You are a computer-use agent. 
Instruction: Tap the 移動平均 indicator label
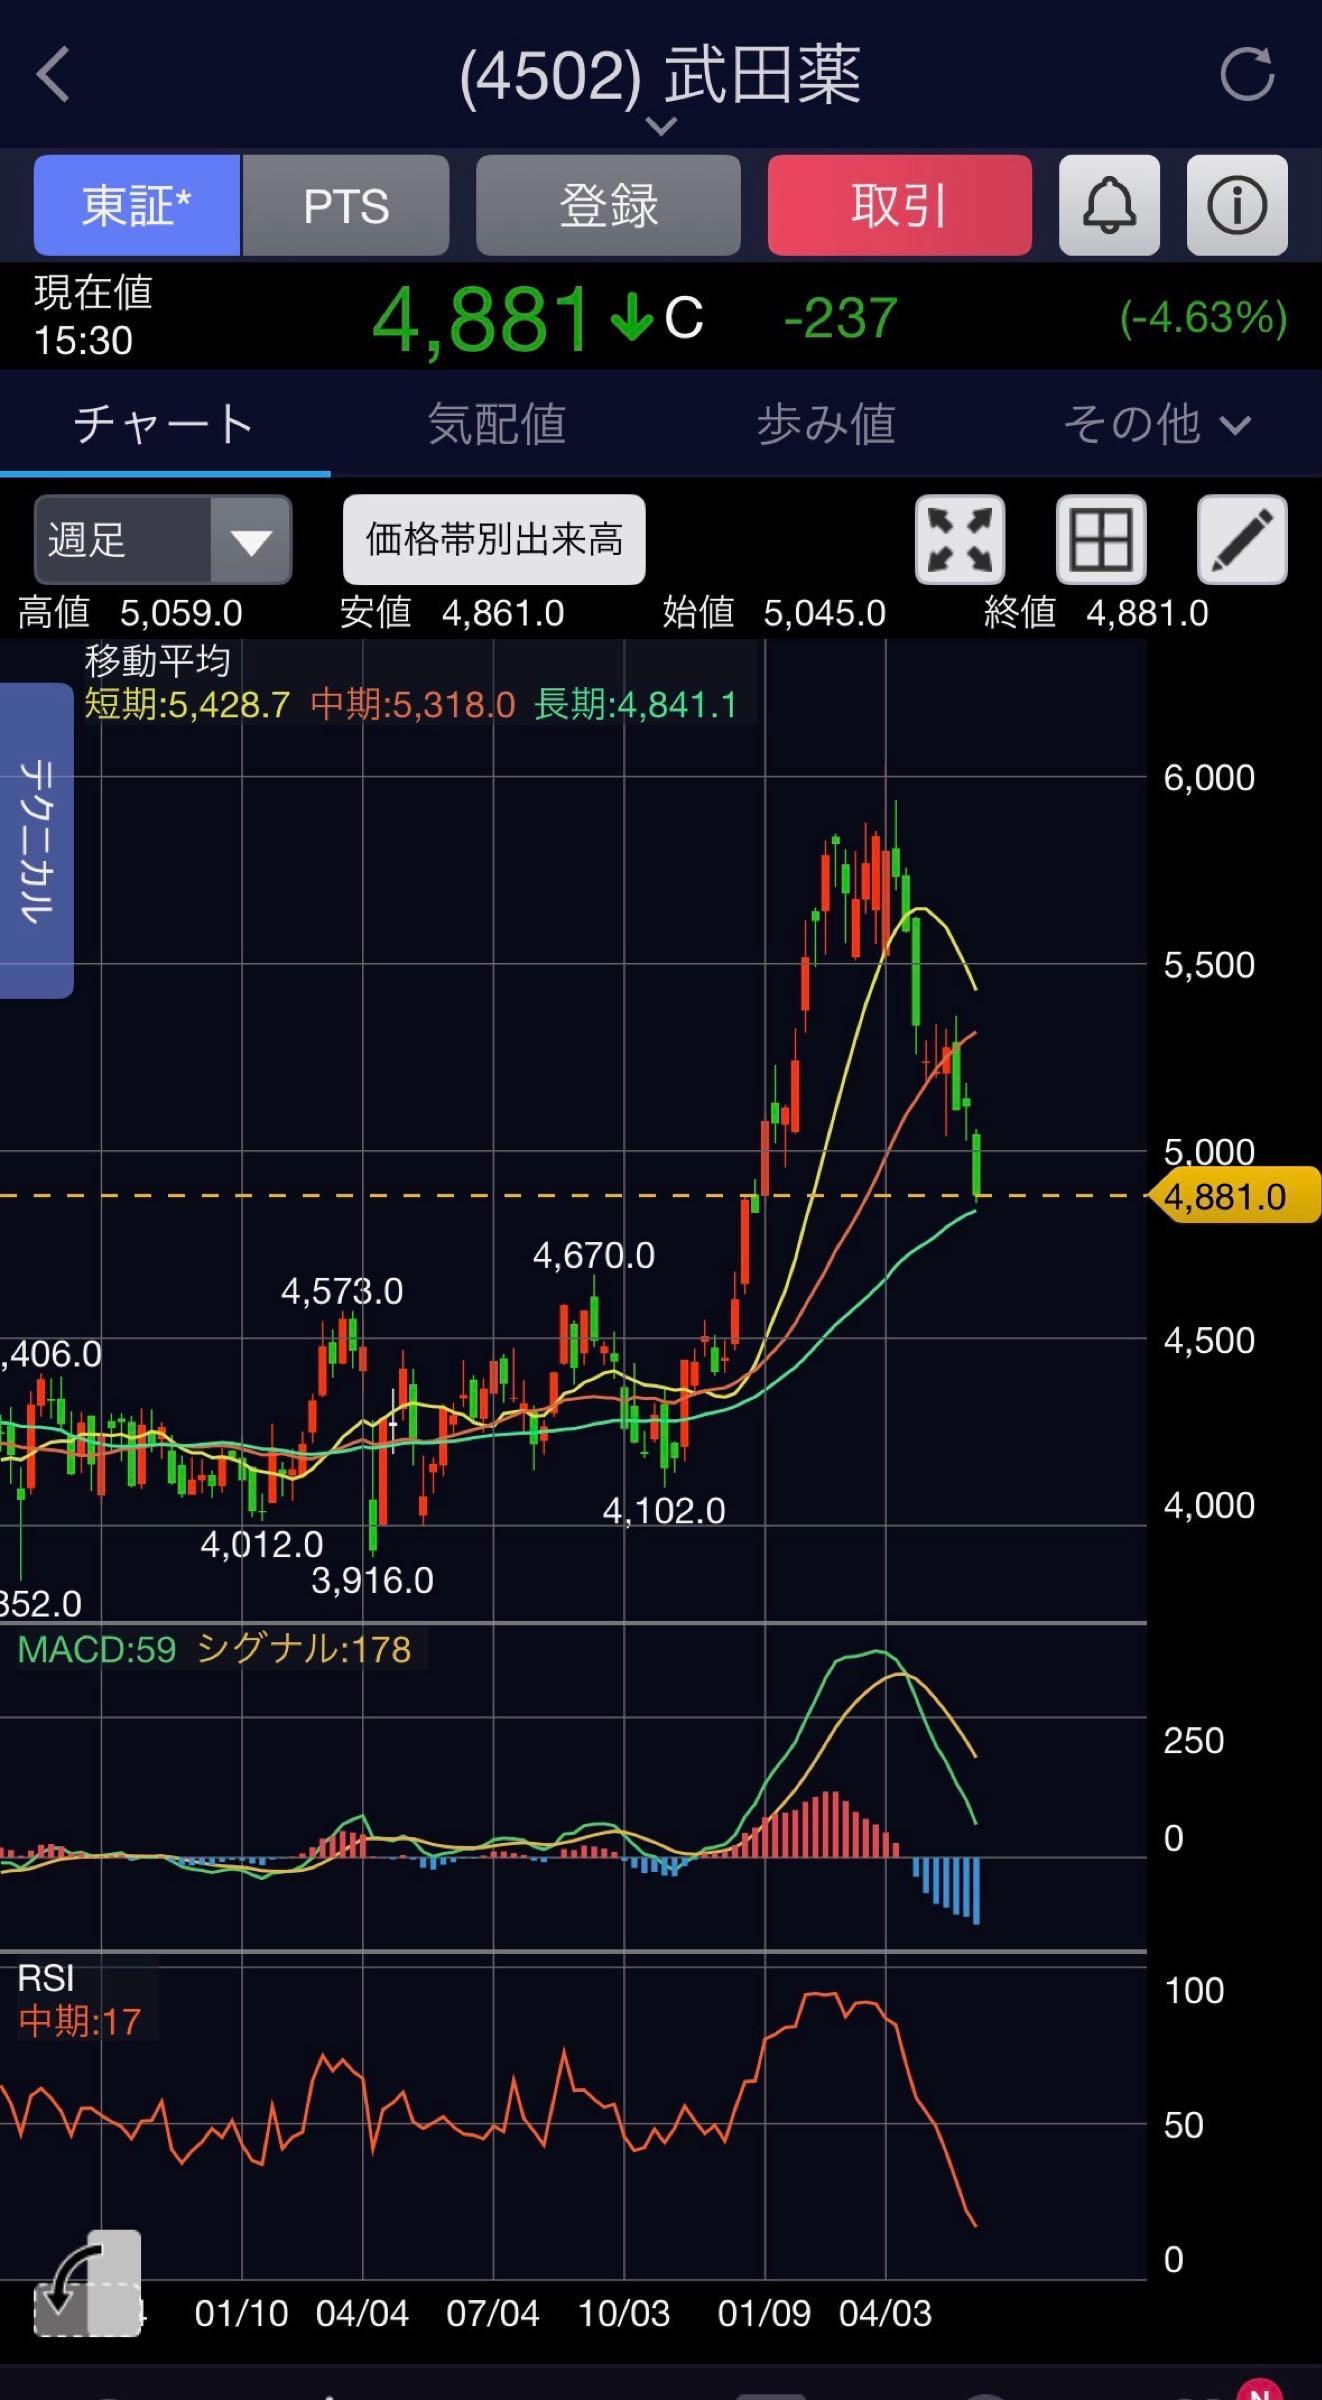[x=157, y=661]
